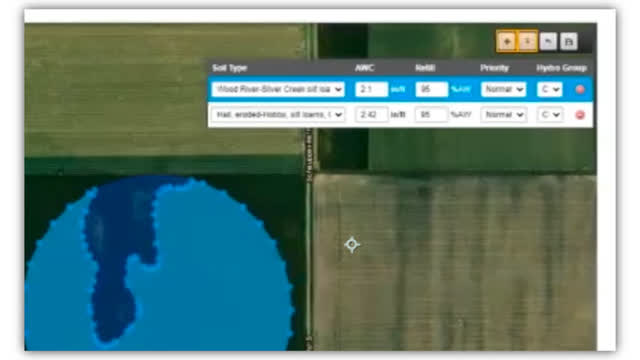The image size is (640, 360).
Task: Click the Soil Type column header
Action: point(230,68)
